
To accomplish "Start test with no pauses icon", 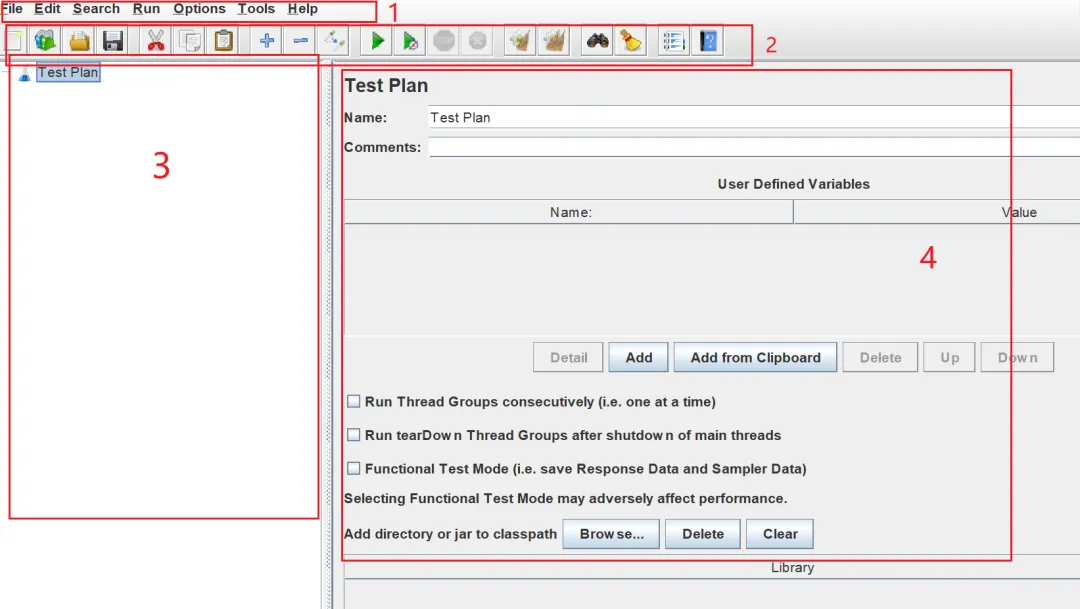I will (x=411, y=41).
